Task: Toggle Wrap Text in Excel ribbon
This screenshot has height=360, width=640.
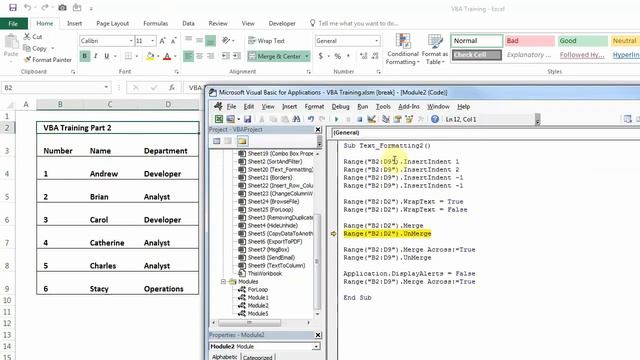Action: [x=266, y=41]
